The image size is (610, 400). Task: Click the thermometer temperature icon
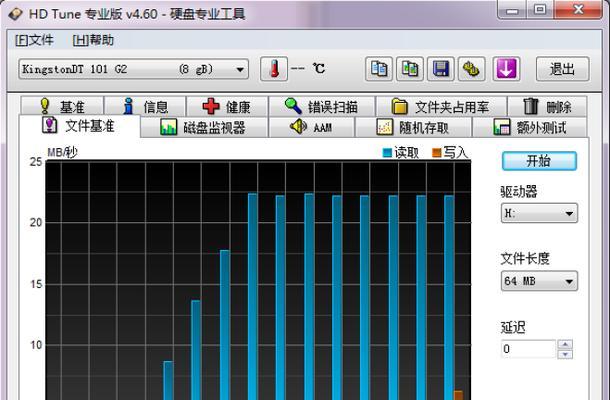(x=274, y=69)
